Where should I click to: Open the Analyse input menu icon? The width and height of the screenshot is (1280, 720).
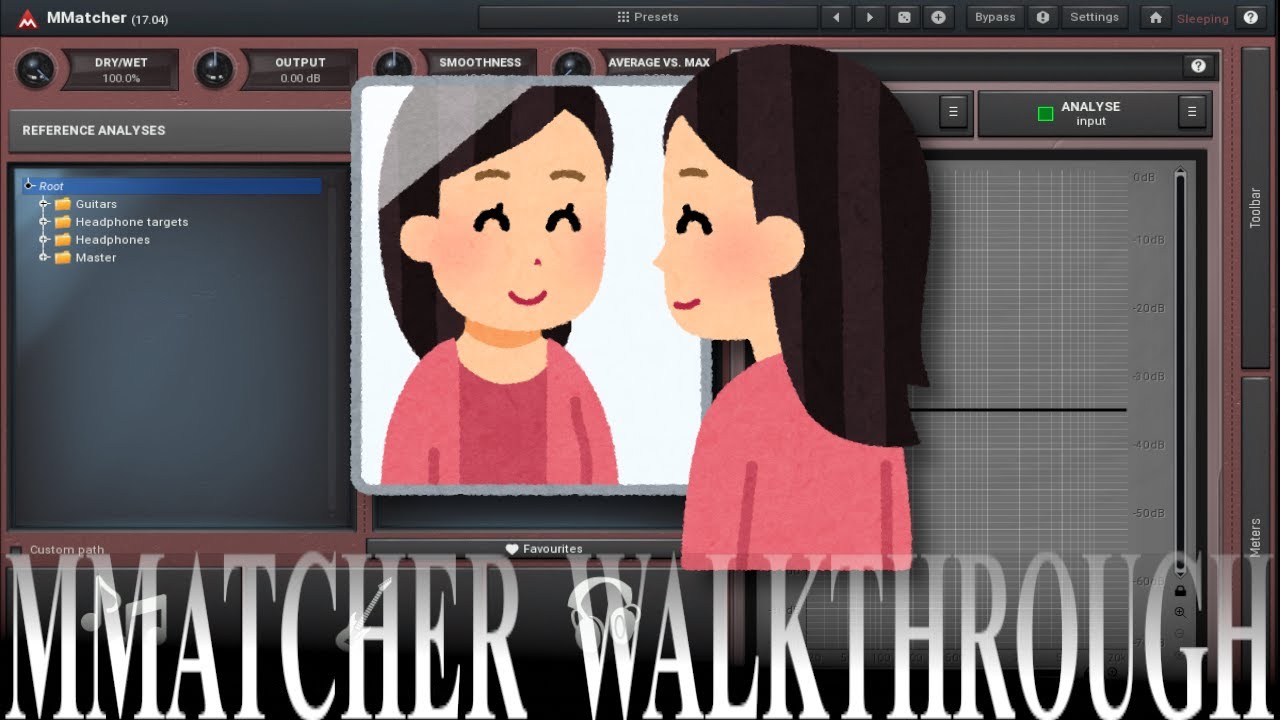pyautogui.click(x=1191, y=112)
